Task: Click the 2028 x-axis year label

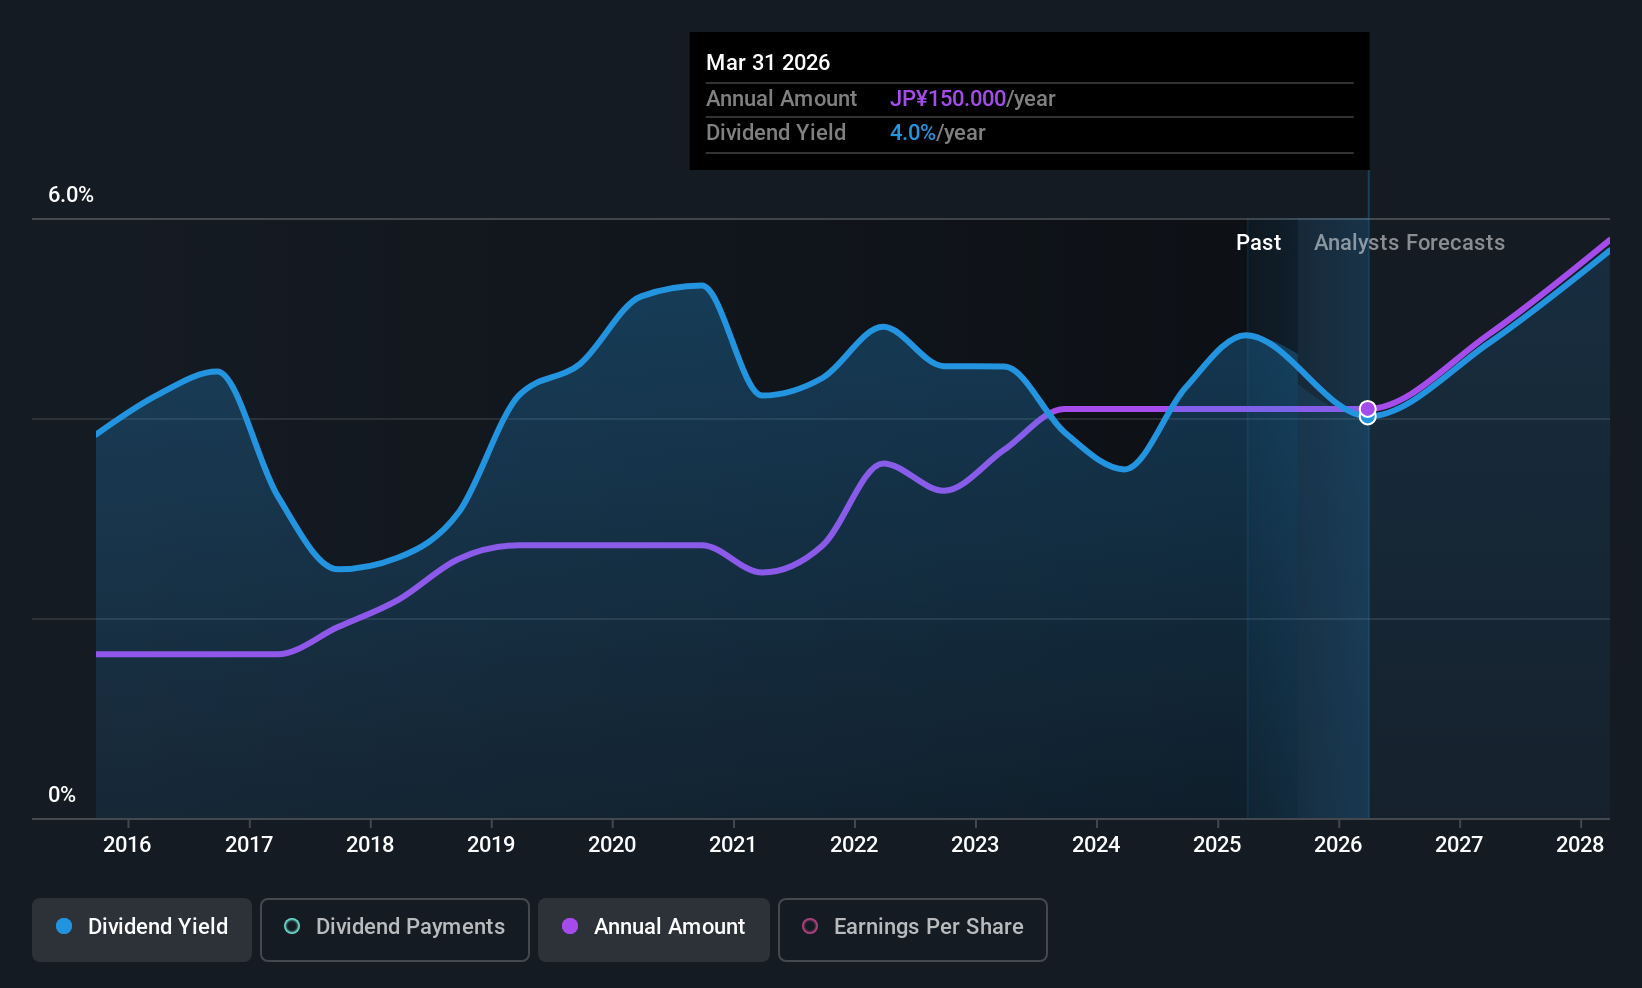Action: tap(1580, 845)
